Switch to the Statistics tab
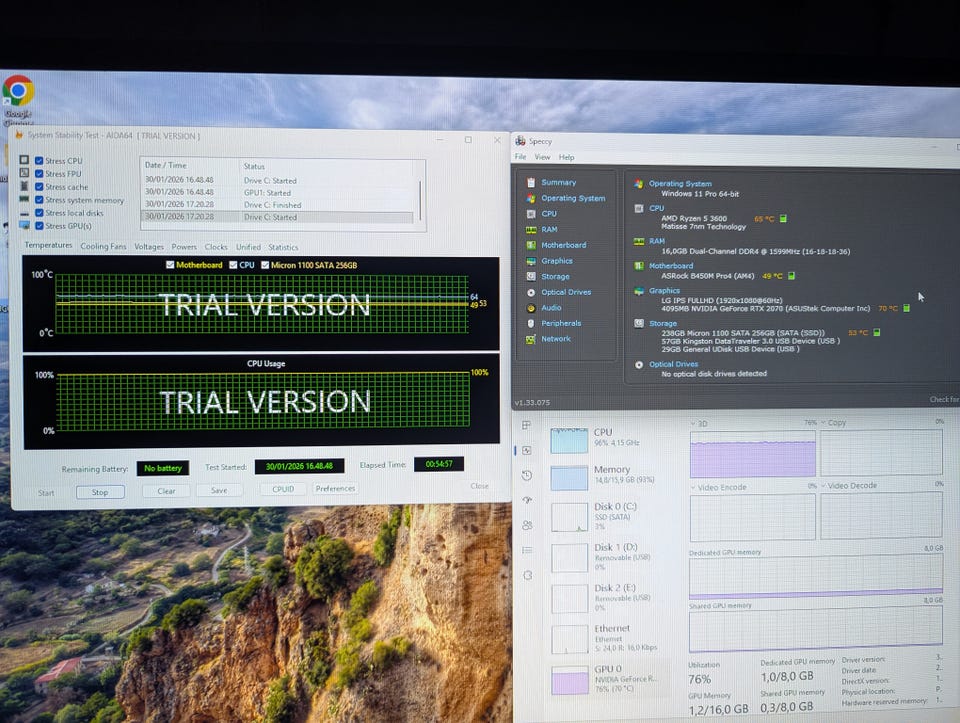 283,247
